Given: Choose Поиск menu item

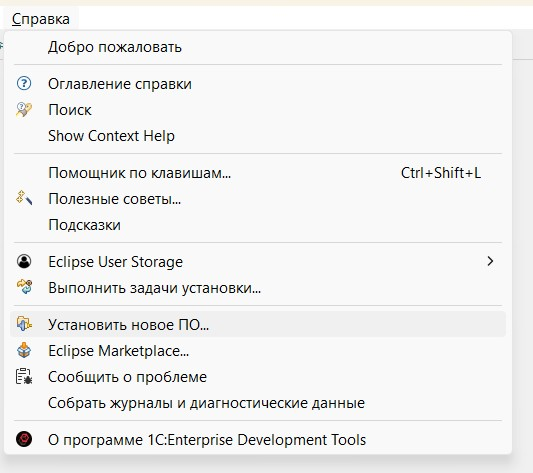Looking at the screenshot, I should coord(258,110).
